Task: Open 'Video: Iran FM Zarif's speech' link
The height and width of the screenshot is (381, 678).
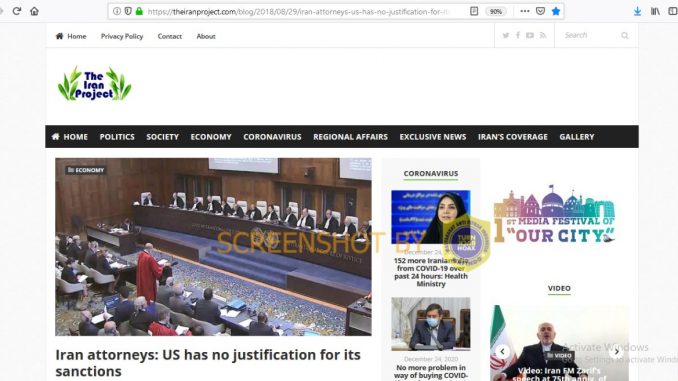Action: 559,374
